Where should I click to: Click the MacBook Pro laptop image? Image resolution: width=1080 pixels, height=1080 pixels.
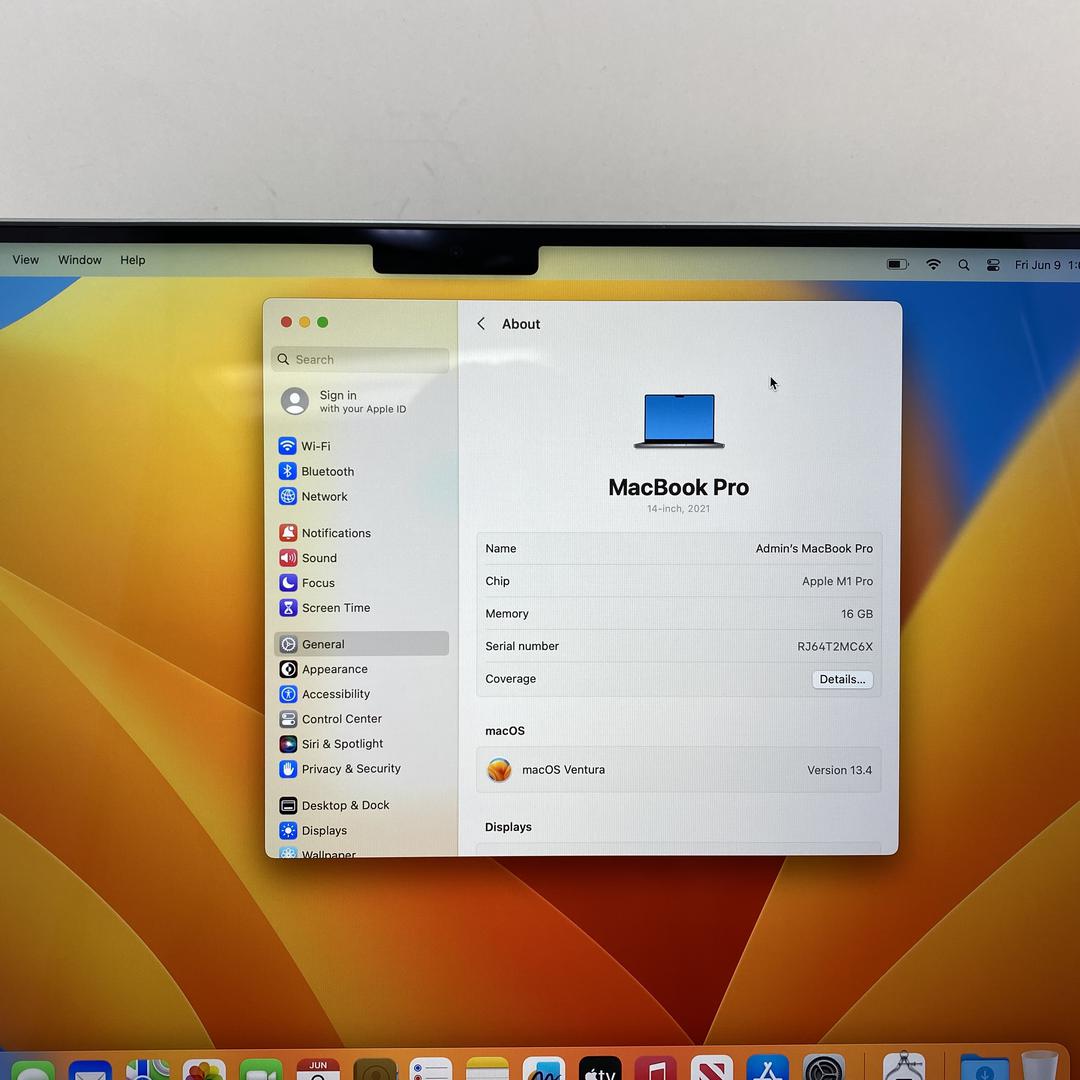(x=679, y=421)
